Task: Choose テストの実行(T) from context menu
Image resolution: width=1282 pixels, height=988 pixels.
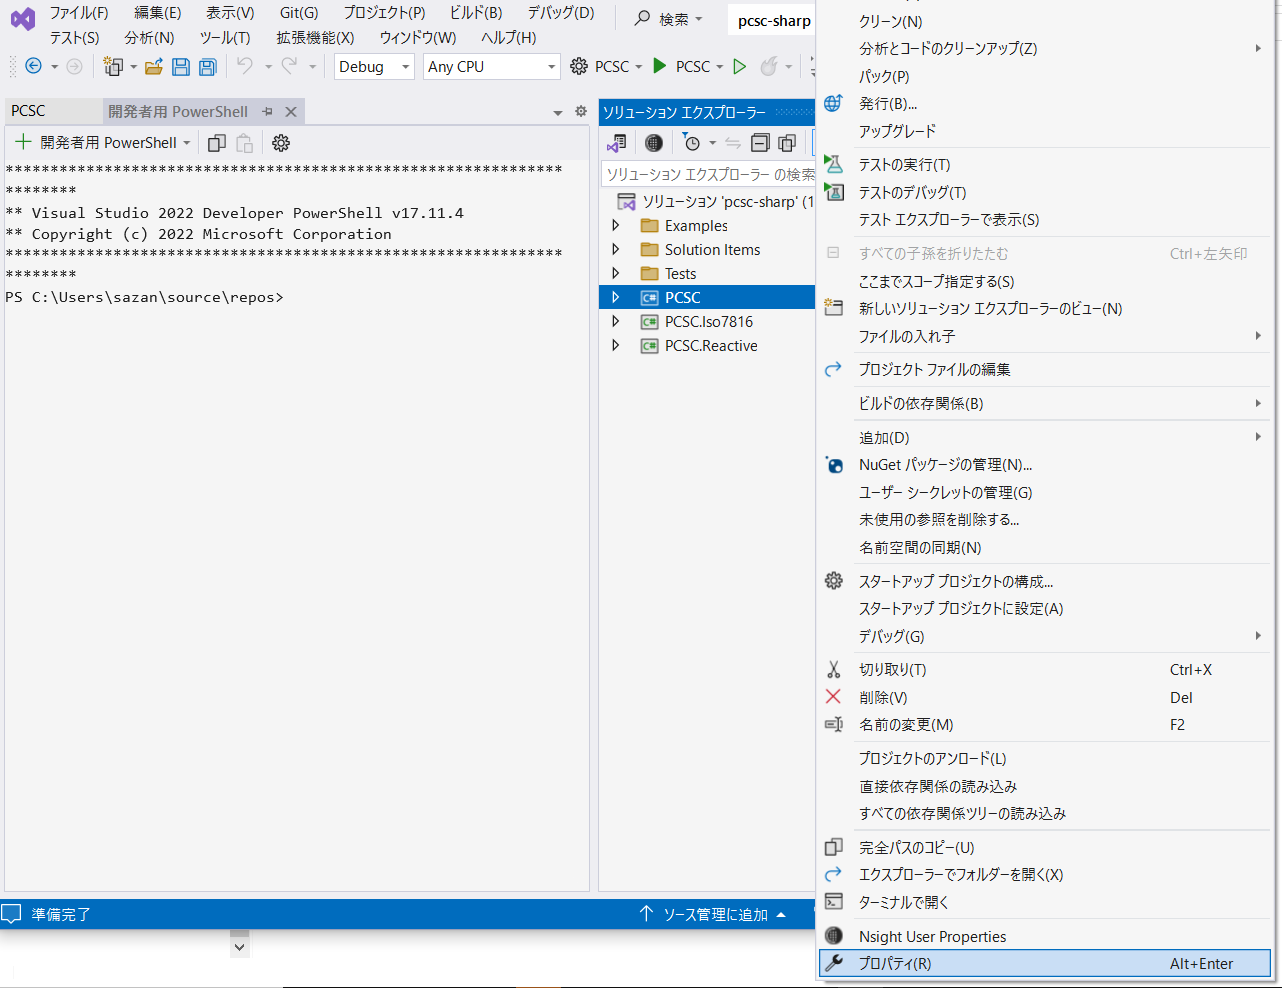Action: 1044,165
